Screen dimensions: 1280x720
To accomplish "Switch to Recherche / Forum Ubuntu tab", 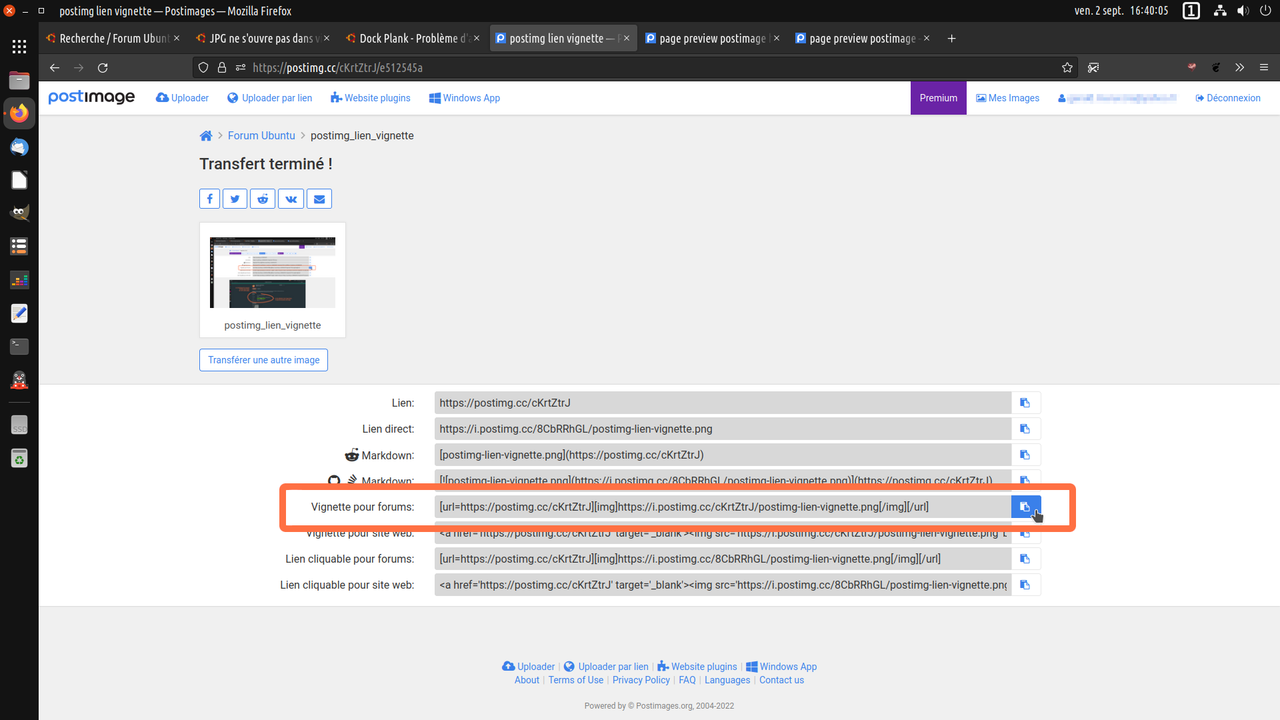I will (113, 39).
